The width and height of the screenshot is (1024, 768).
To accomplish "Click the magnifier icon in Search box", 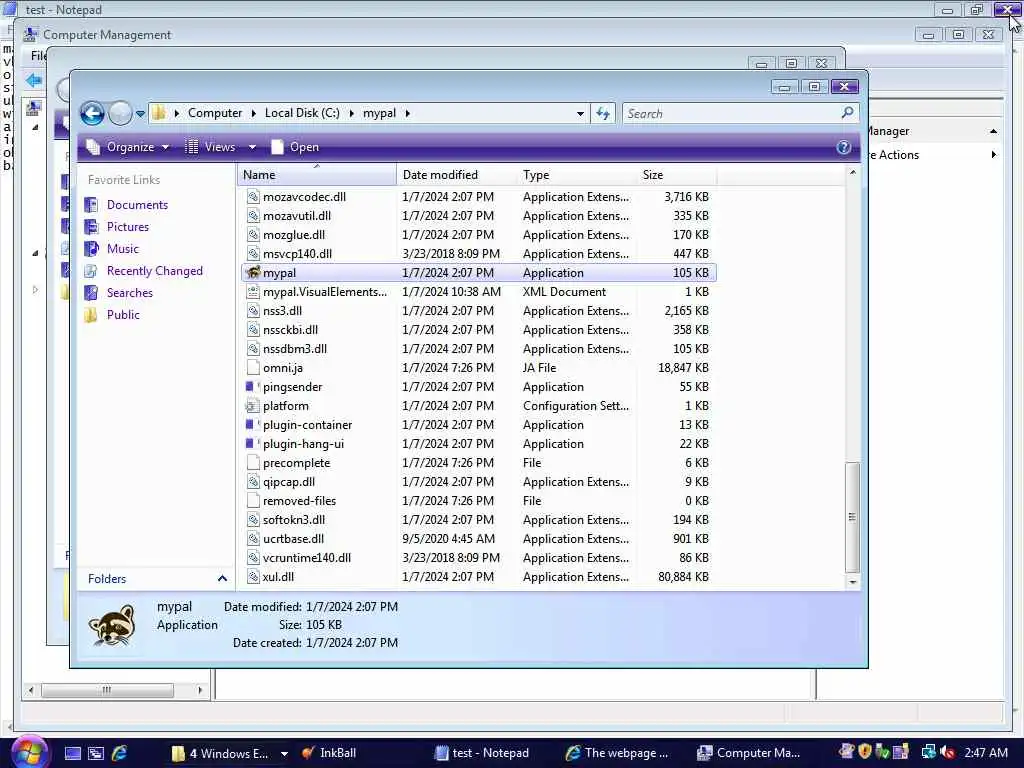I will pyautogui.click(x=848, y=113).
